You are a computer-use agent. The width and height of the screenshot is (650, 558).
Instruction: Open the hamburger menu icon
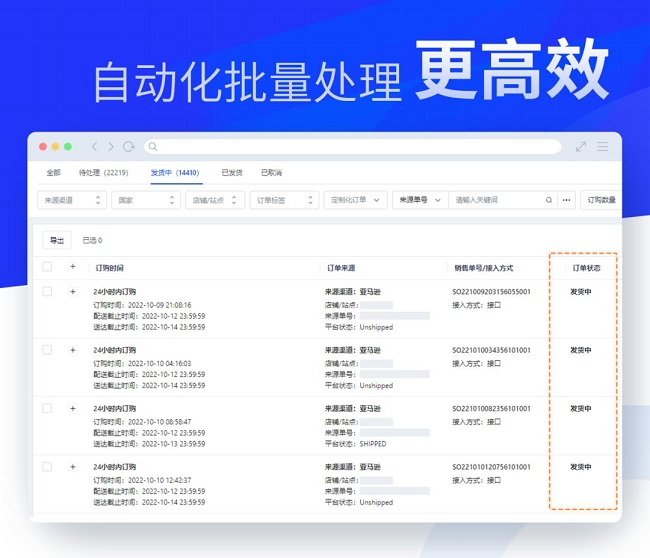coord(603,146)
